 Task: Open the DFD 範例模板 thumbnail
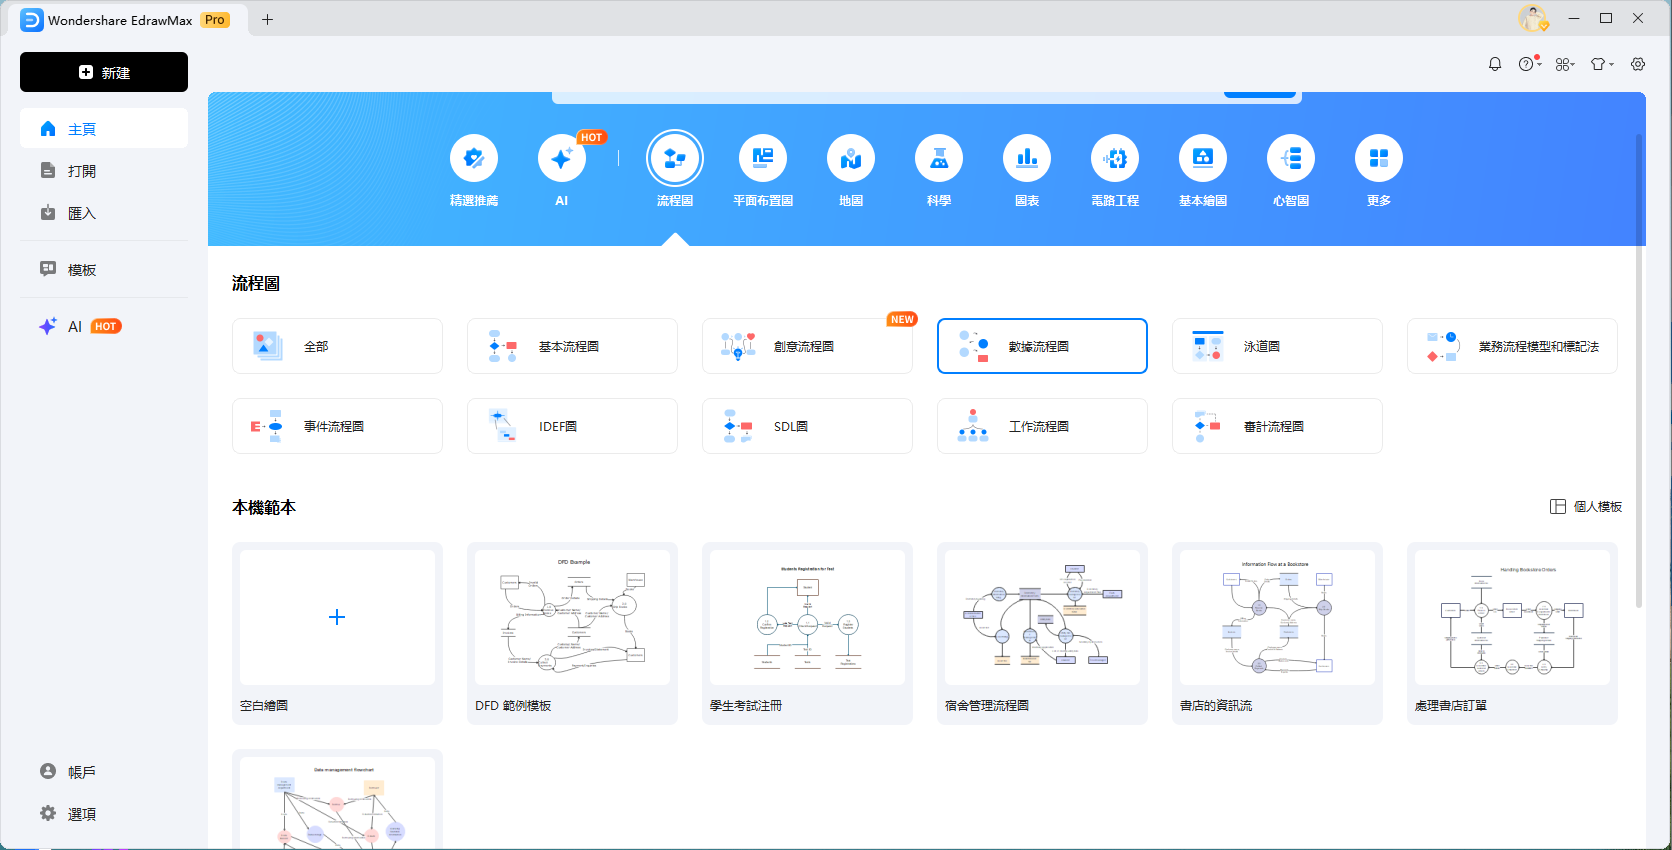pos(572,618)
